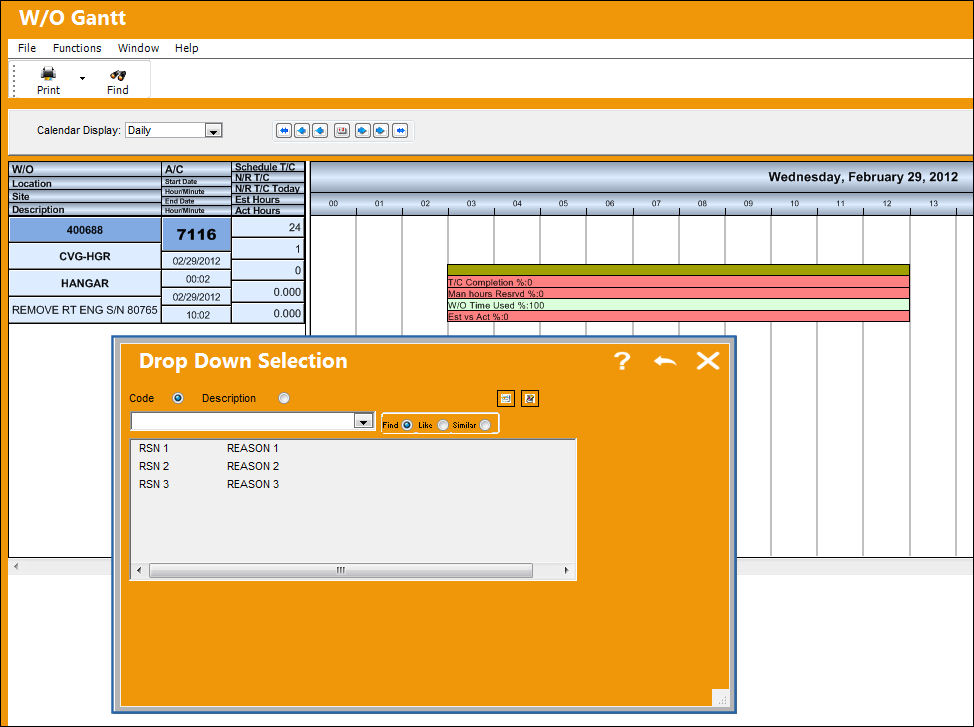
Task: Click the list icon button right of the Description radio
Action: (x=506, y=398)
